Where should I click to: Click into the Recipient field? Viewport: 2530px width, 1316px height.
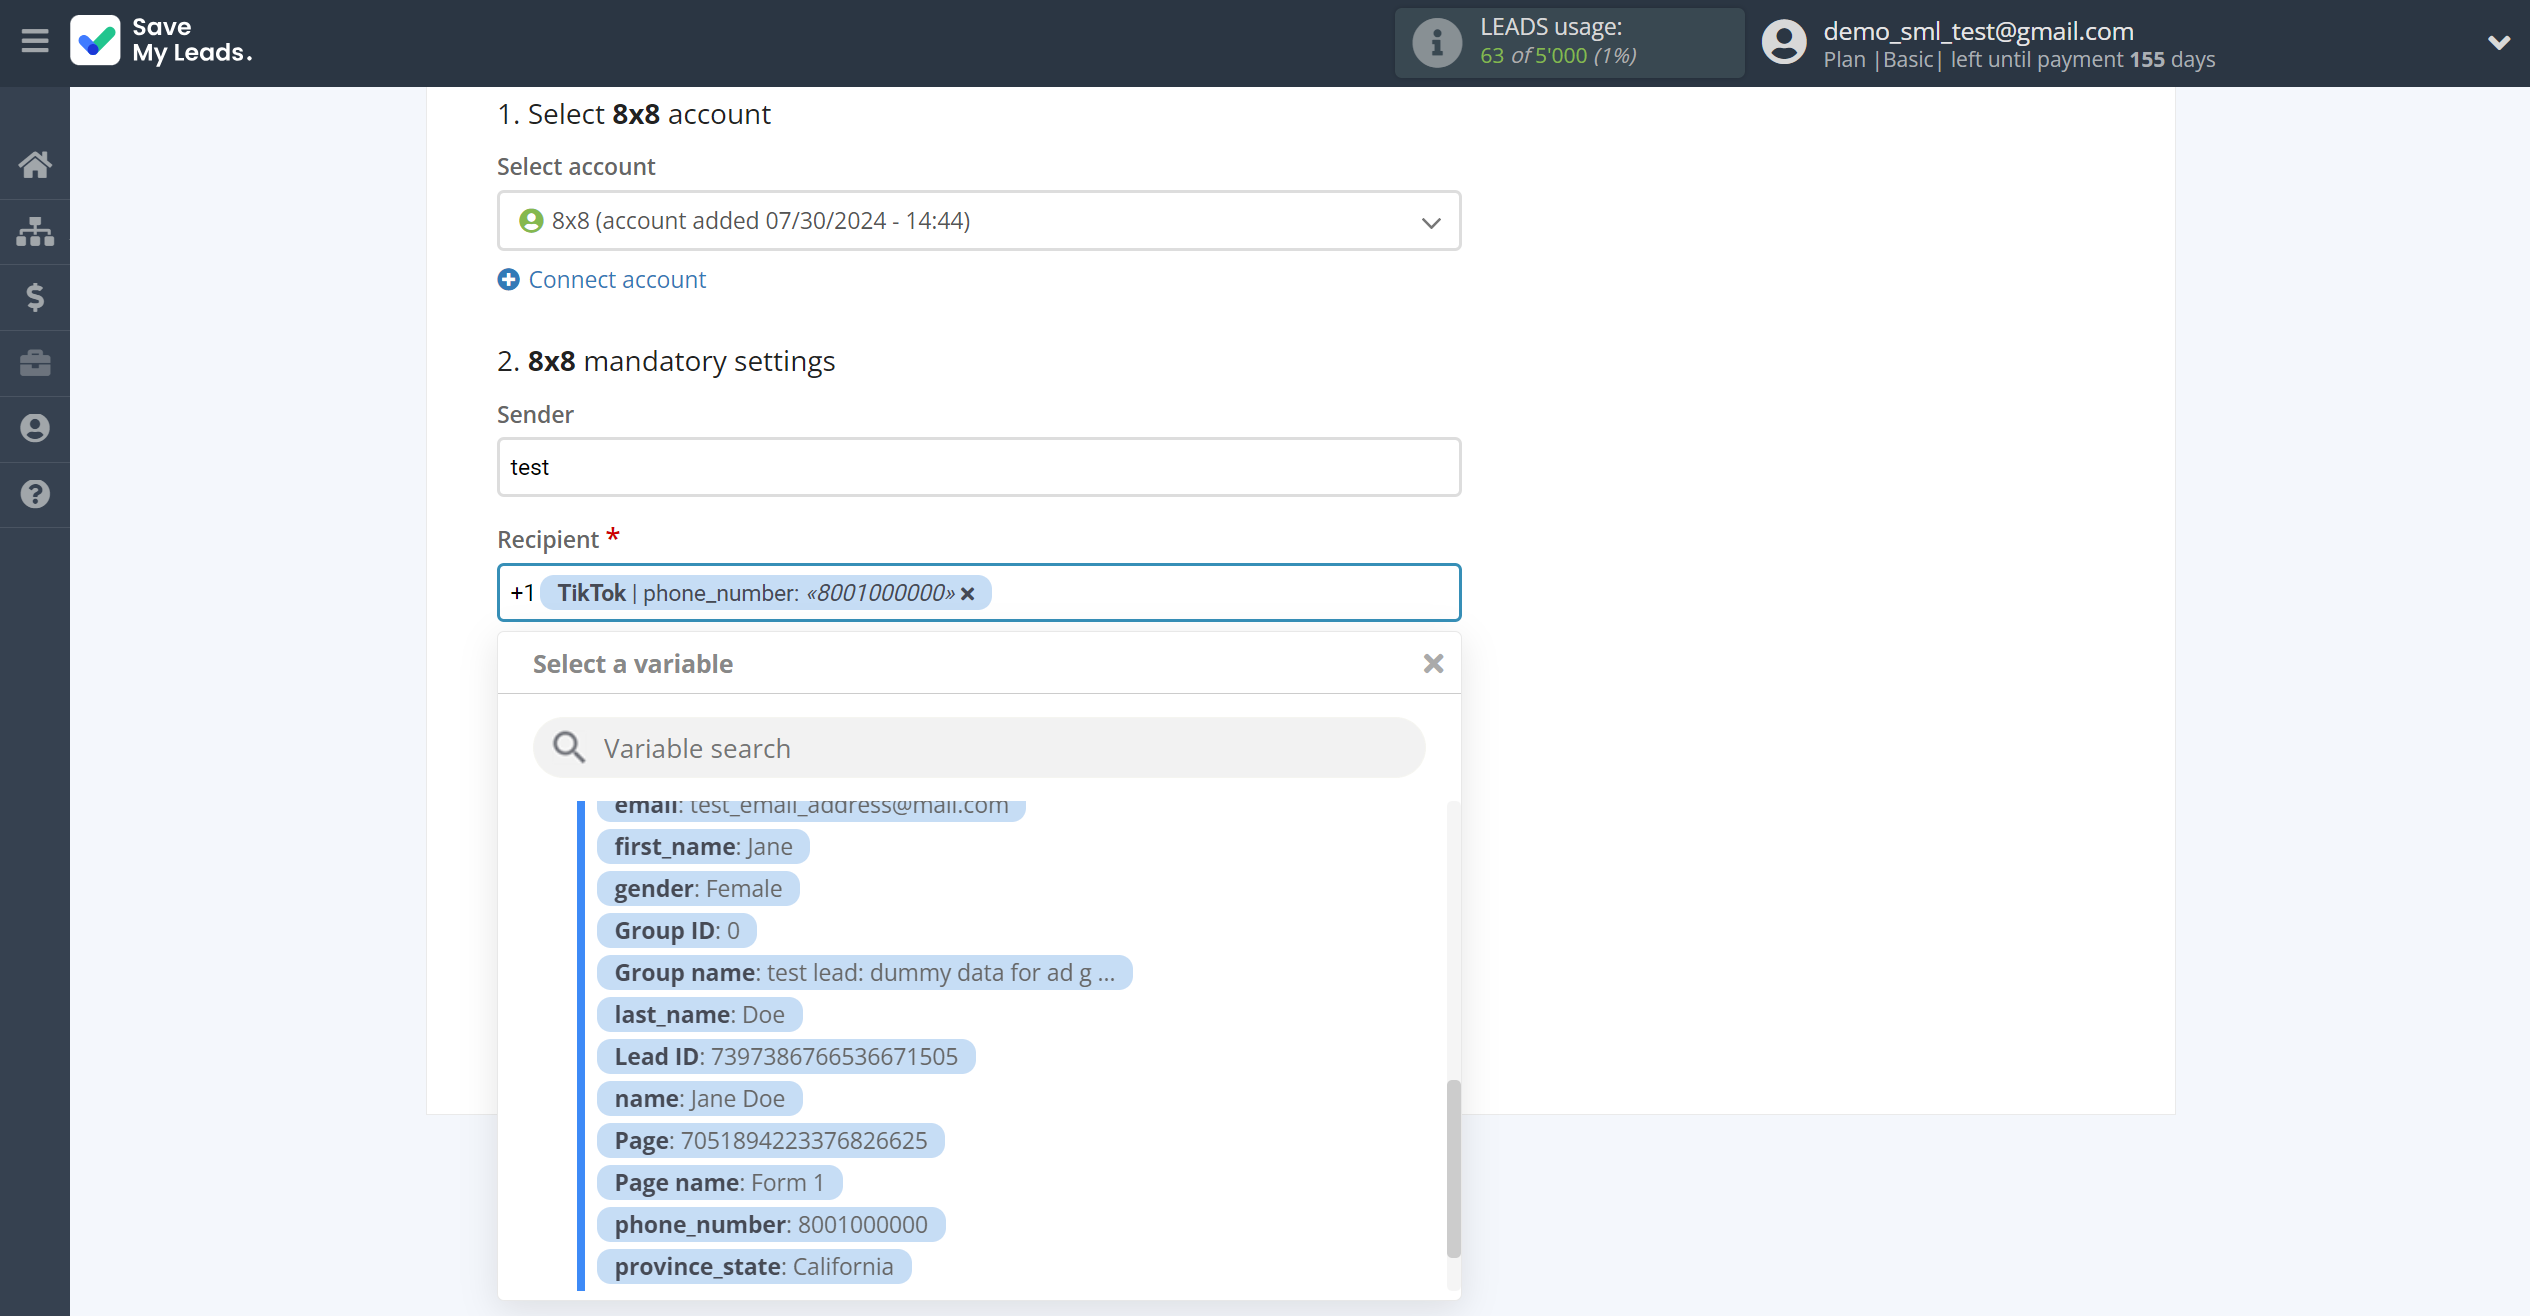979,593
